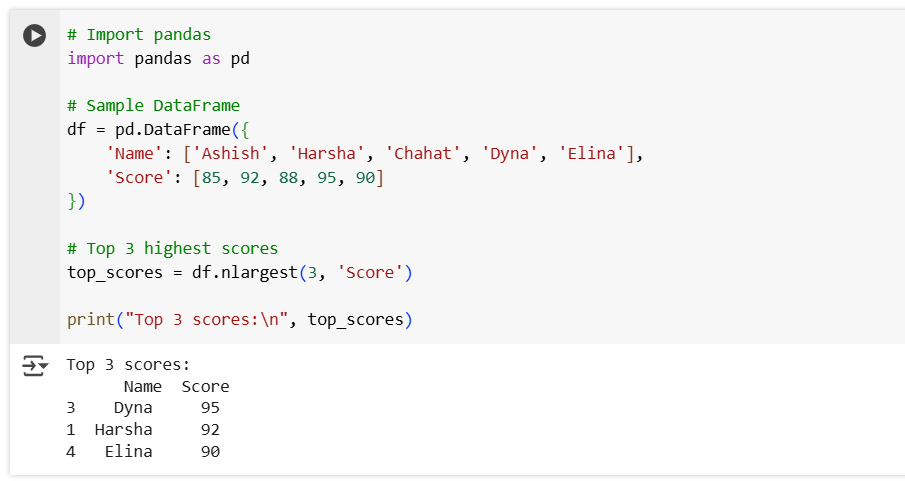Run the code cell
The width and height of the screenshot is (905, 481).
tap(34, 35)
